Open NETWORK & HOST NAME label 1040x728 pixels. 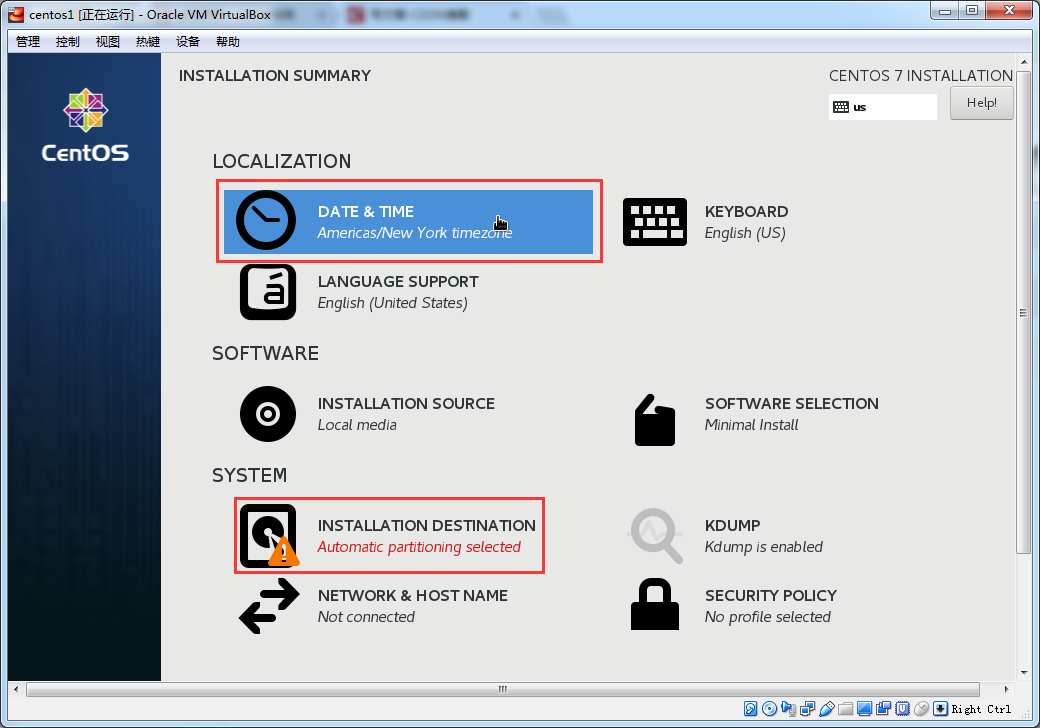coord(413,595)
